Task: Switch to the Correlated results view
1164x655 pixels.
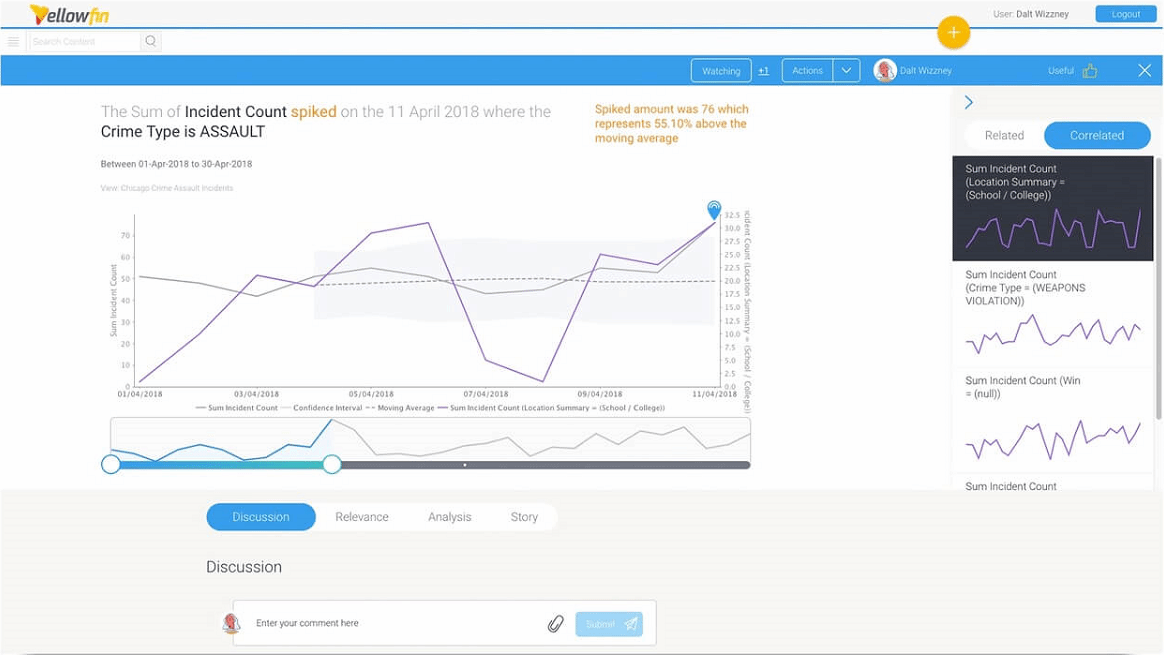Action: 1097,135
